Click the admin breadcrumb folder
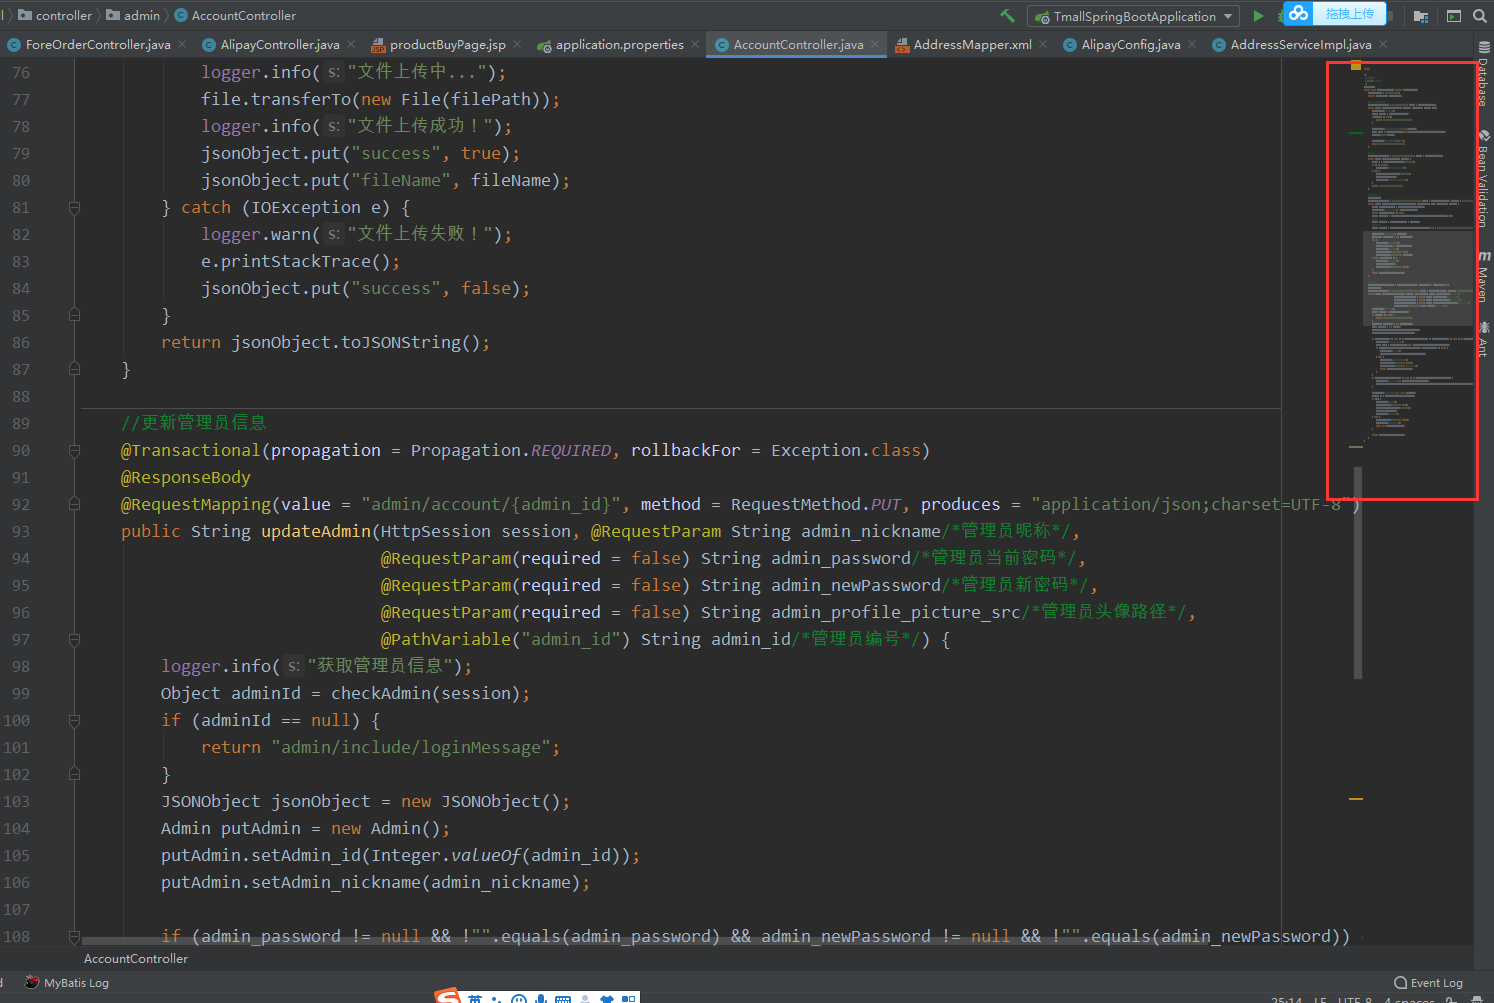This screenshot has height=1003, width=1494. 133,15
